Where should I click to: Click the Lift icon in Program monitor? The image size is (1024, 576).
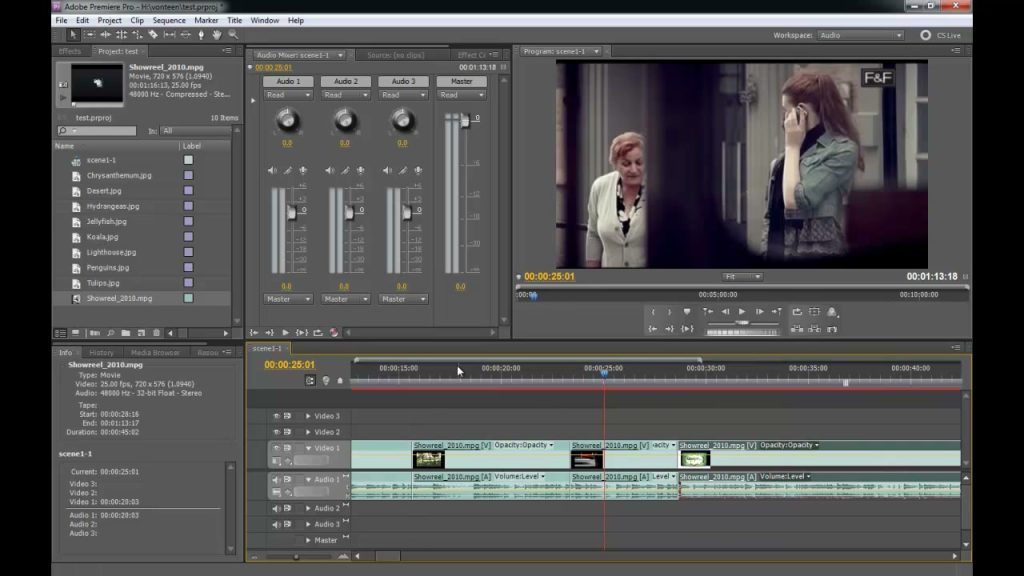point(797,329)
